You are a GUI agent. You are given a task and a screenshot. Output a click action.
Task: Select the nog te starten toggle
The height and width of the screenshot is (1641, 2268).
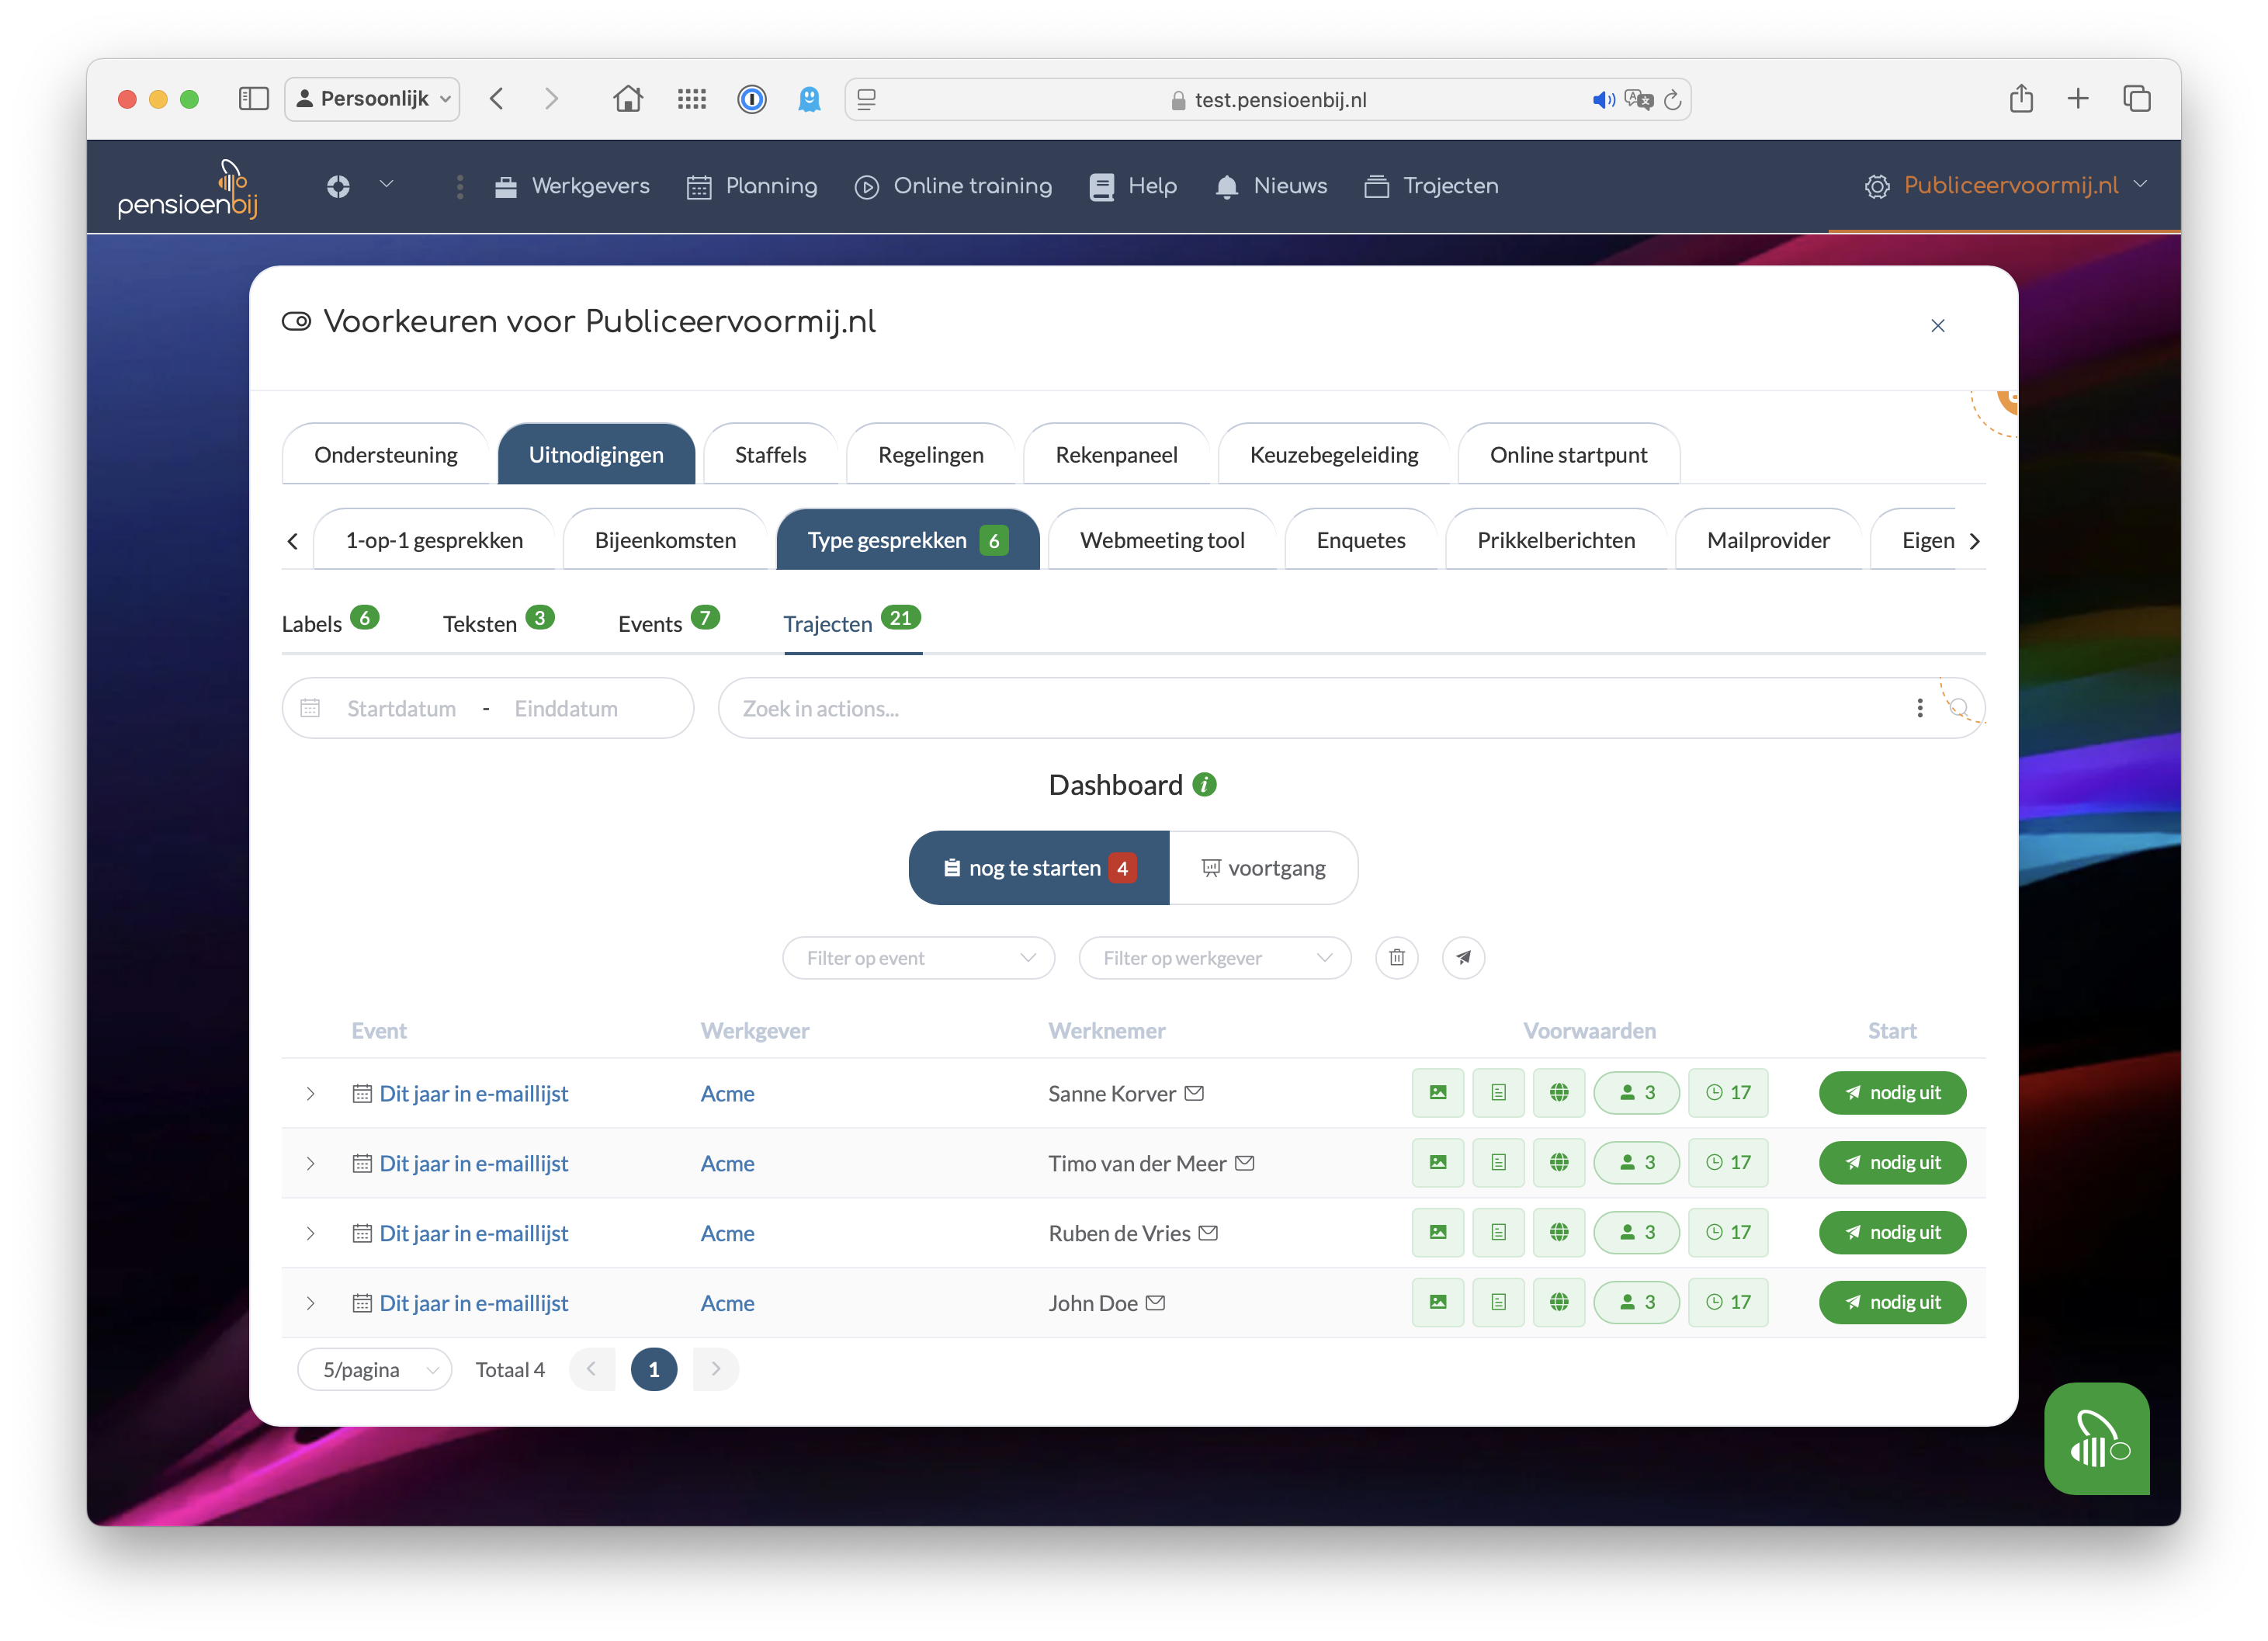coord(1038,868)
